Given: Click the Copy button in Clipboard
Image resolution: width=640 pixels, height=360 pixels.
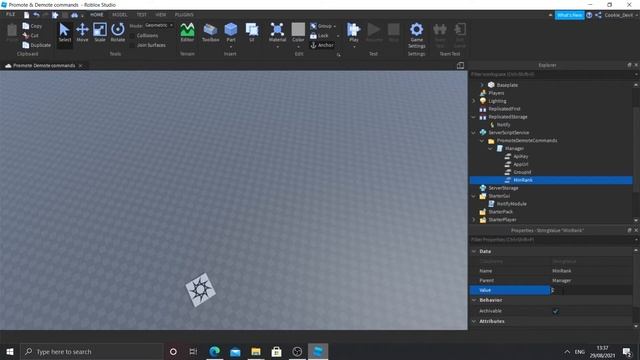Looking at the screenshot, I should tap(32, 26).
